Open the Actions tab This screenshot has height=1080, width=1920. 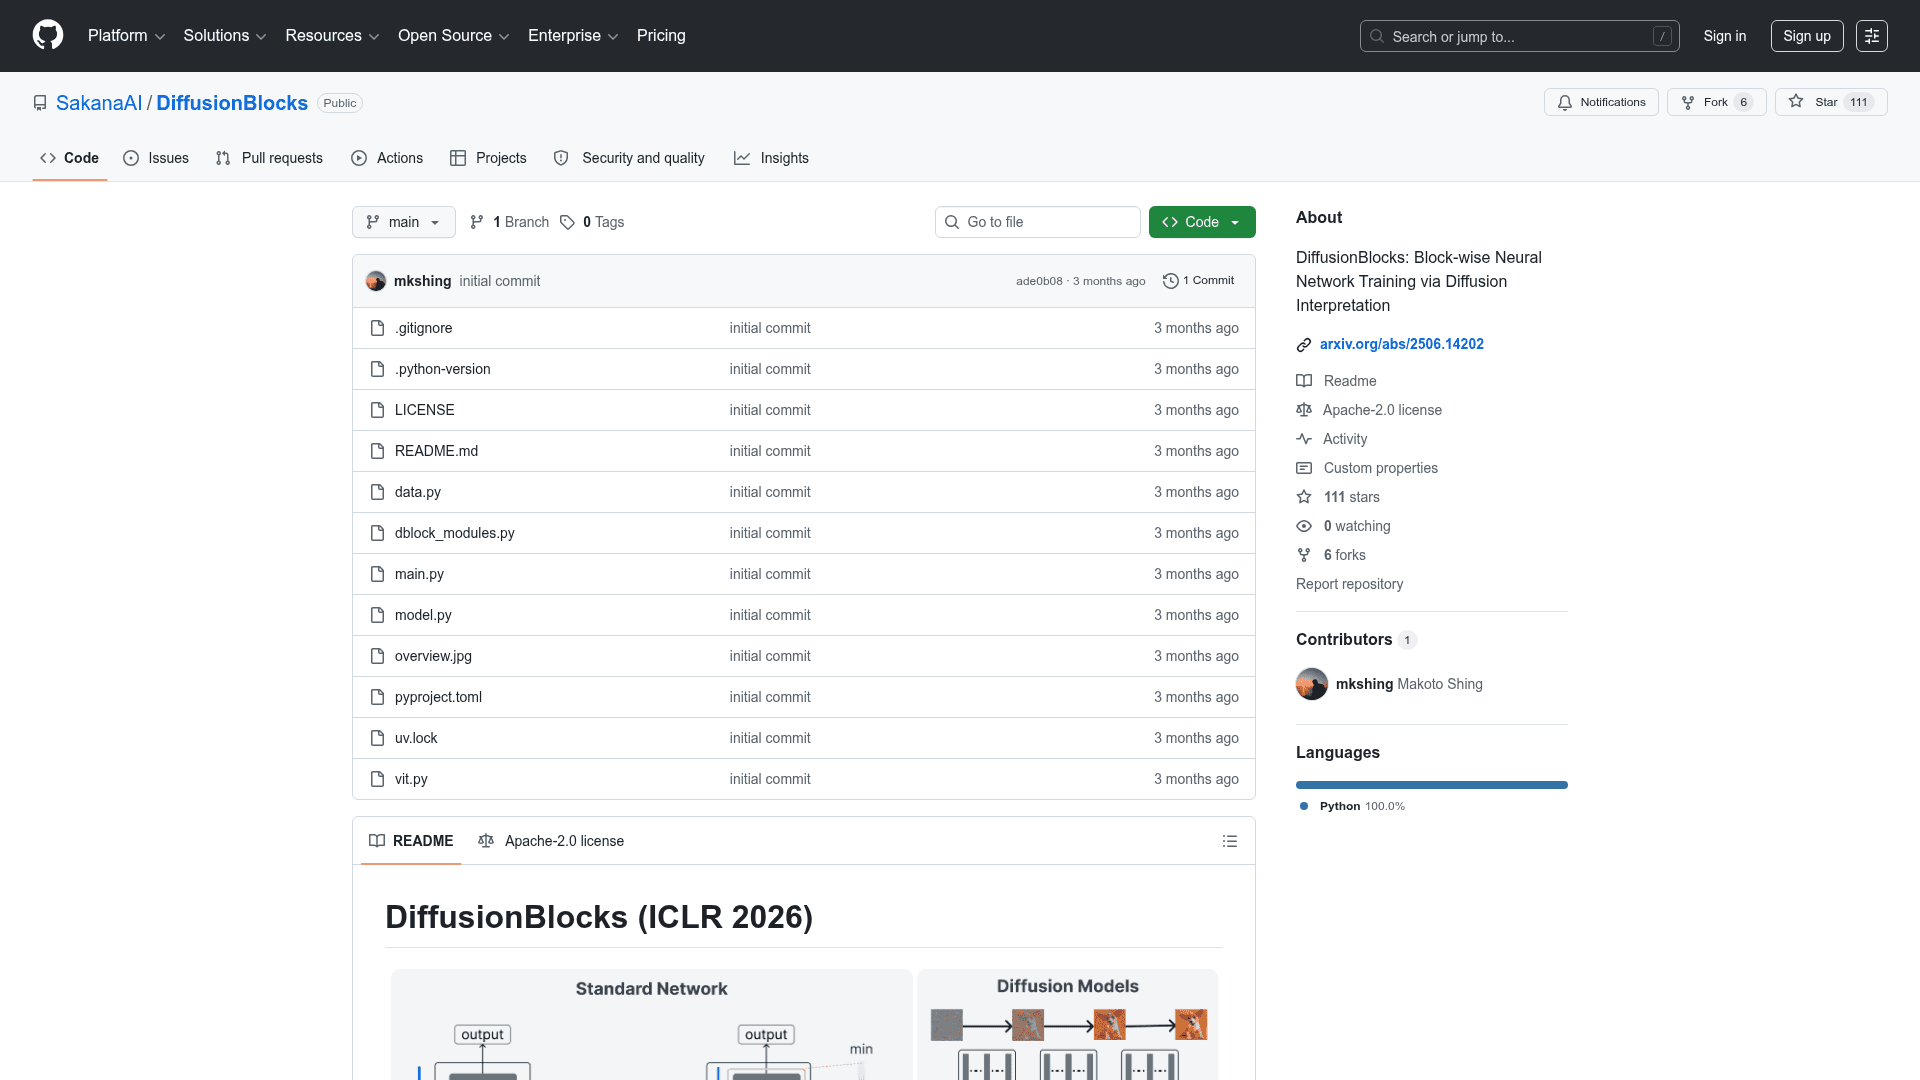click(x=387, y=158)
